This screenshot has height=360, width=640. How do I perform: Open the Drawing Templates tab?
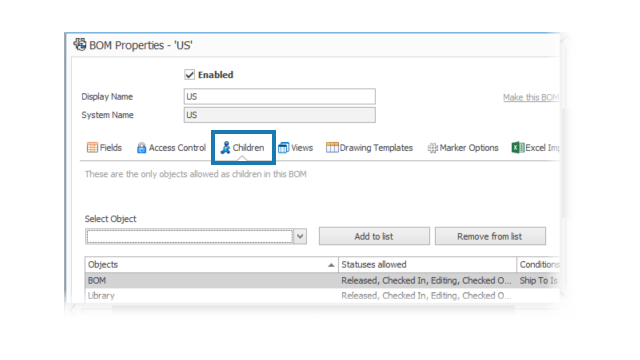tap(369, 147)
